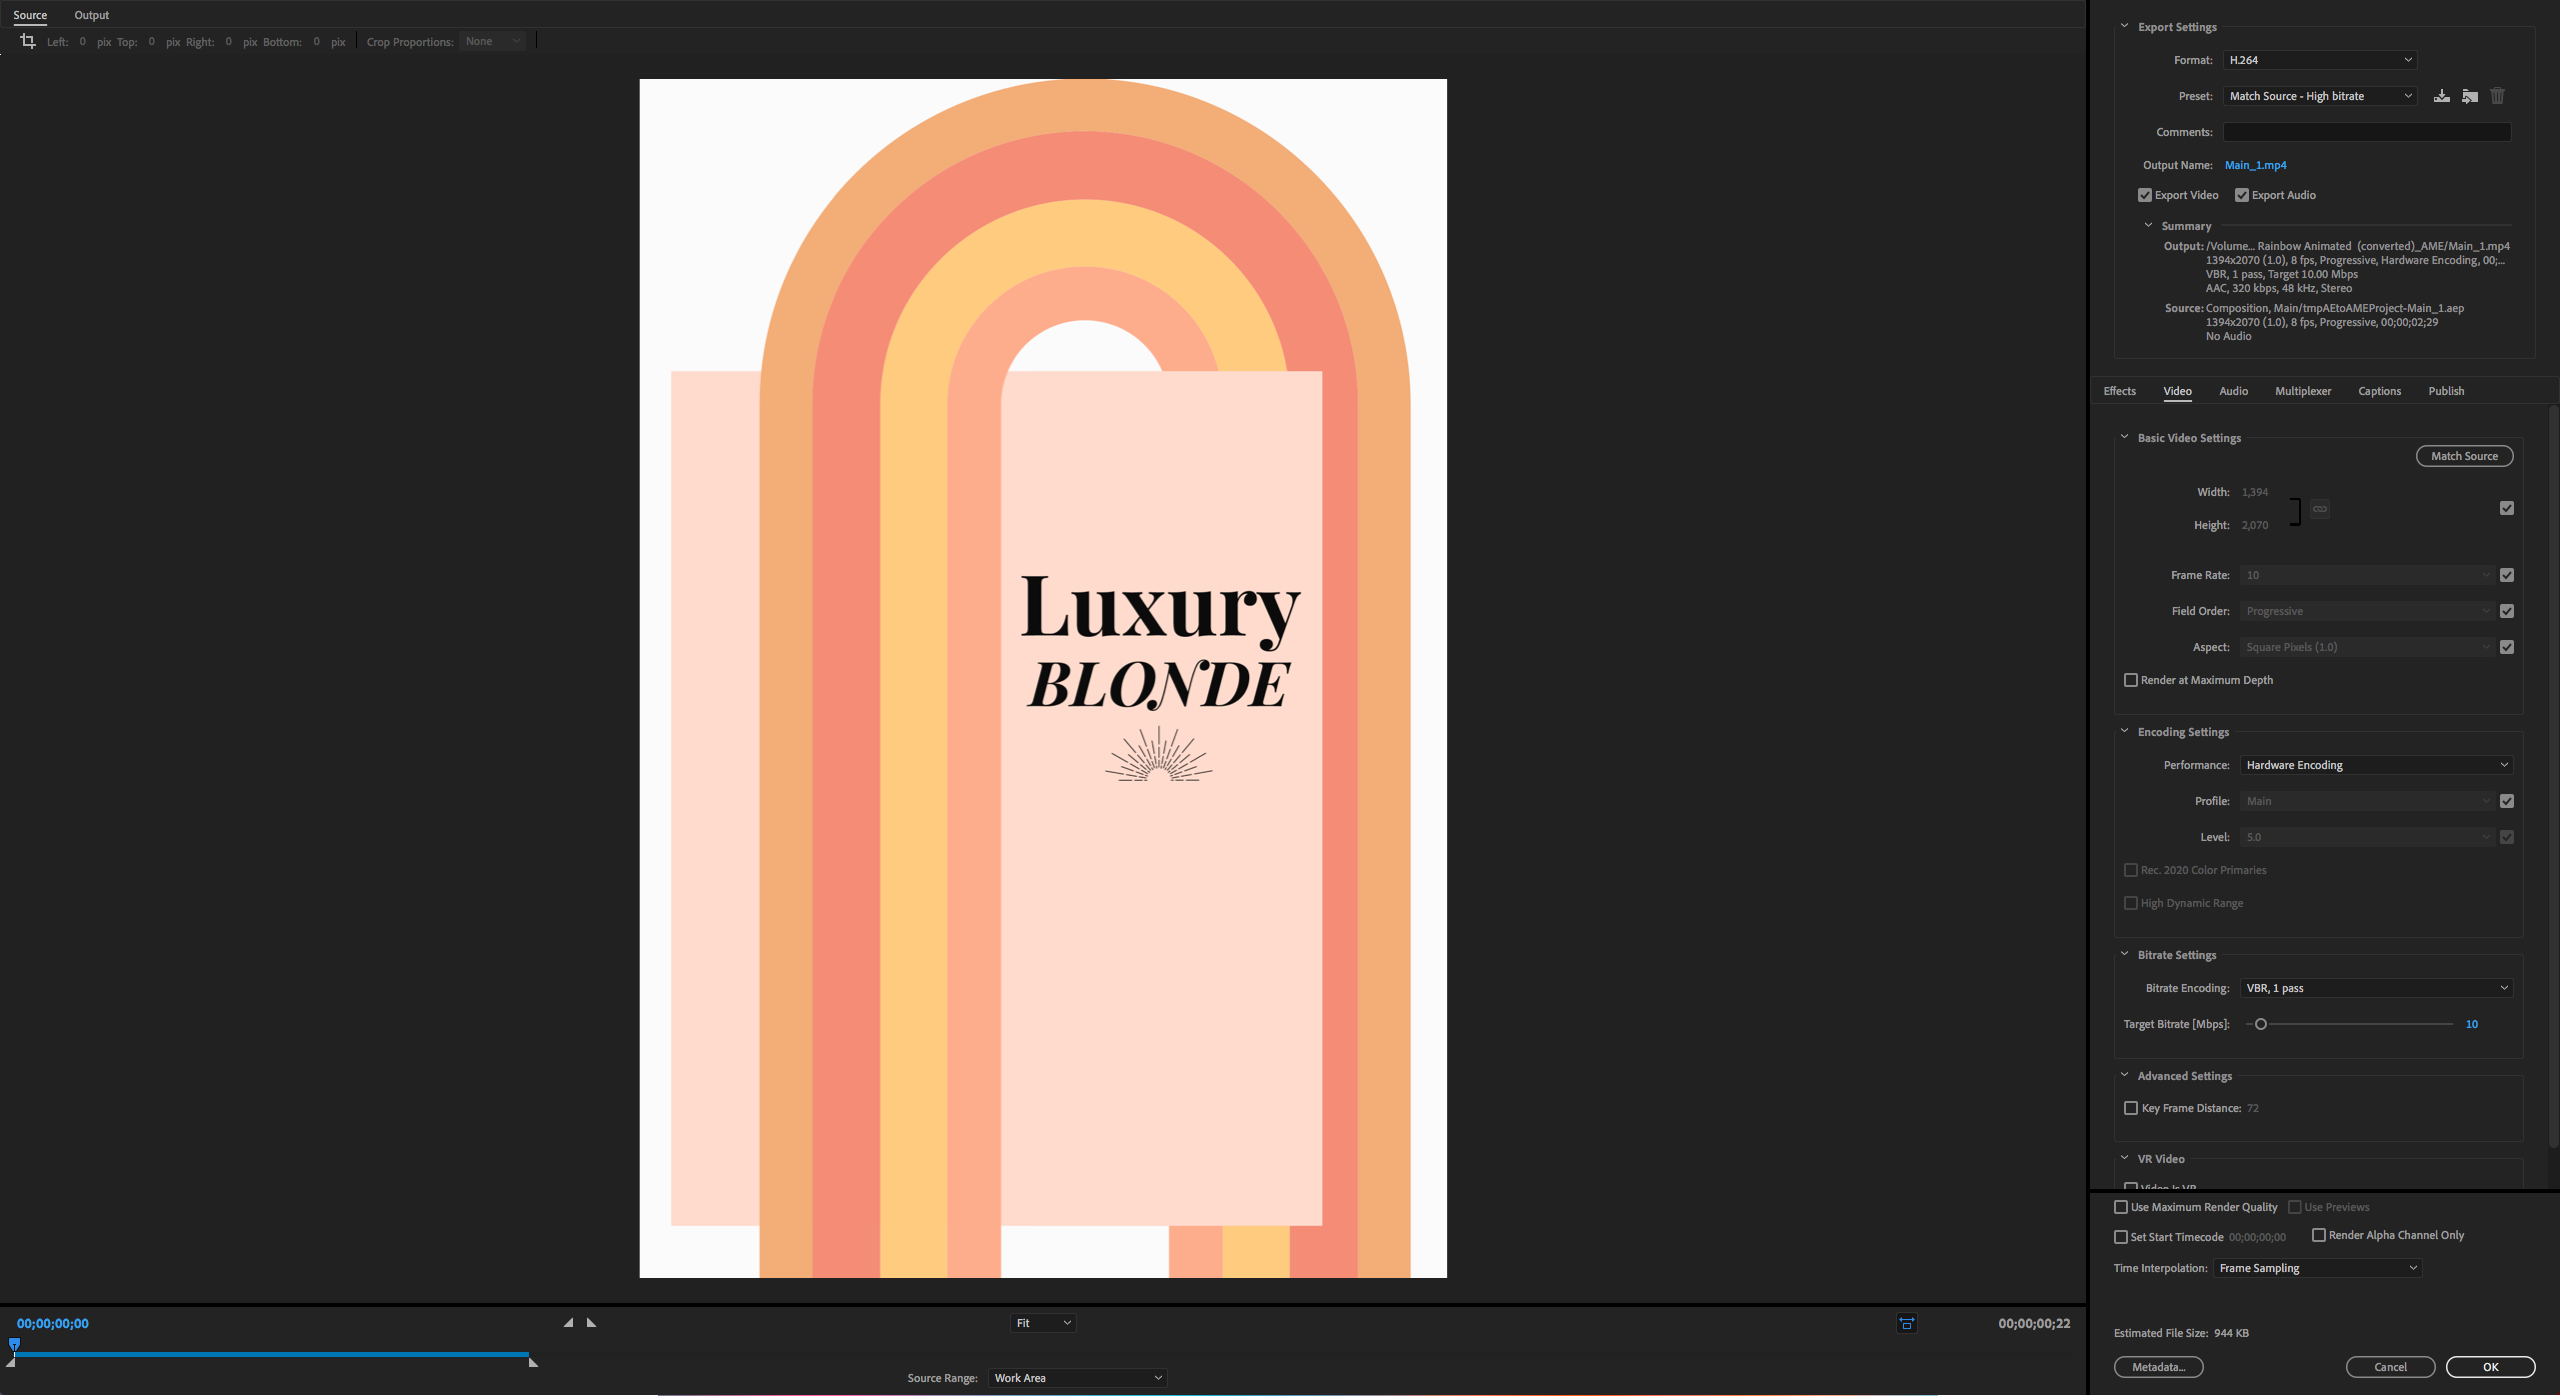Screen dimensions: 2560x1396
Task: Click the Luxury Blonde preview image
Action: tap(1043, 678)
